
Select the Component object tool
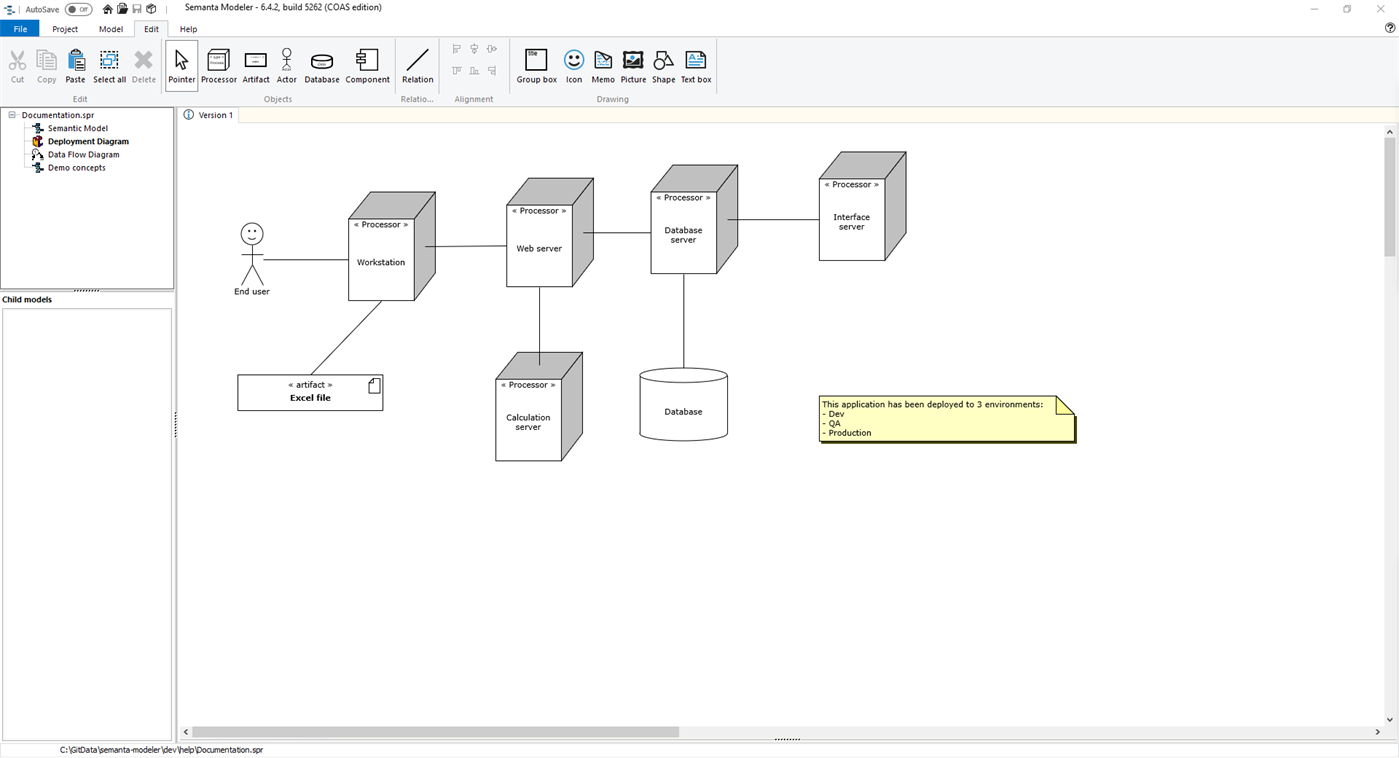coord(367,63)
